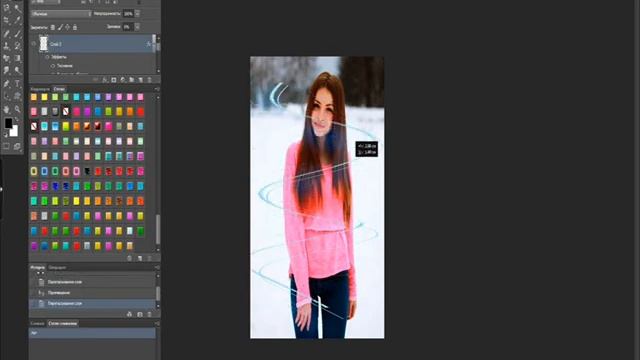Switch to the Стили символов tab
The image size is (640, 360).
pos(62,323)
